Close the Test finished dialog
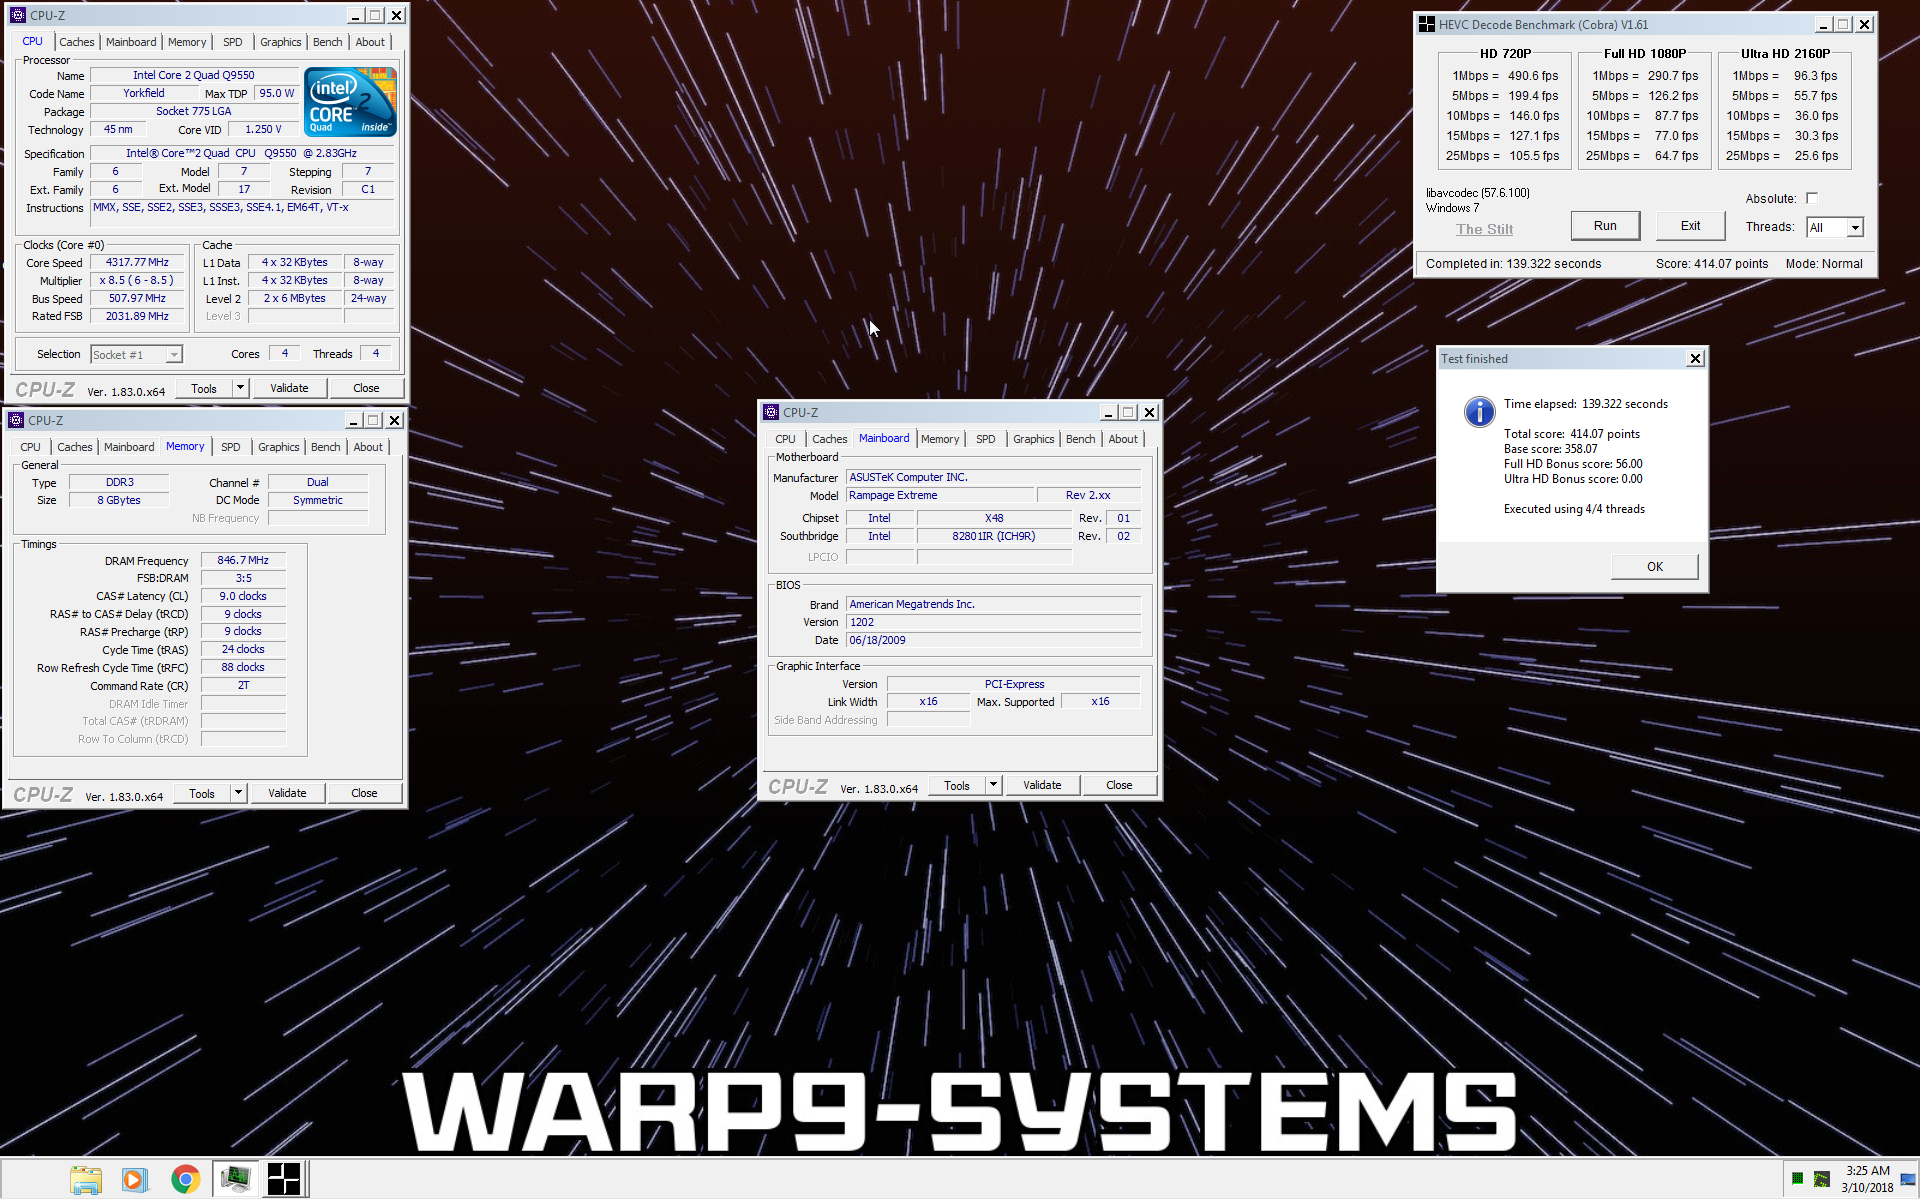The height and width of the screenshot is (1200, 1920). click(1695, 359)
